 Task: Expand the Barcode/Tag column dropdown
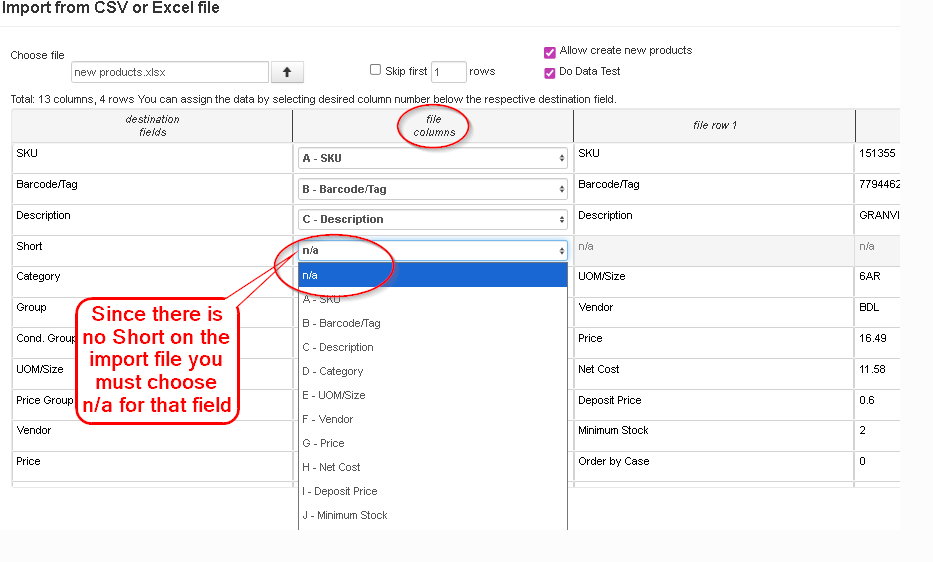coord(433,189)
